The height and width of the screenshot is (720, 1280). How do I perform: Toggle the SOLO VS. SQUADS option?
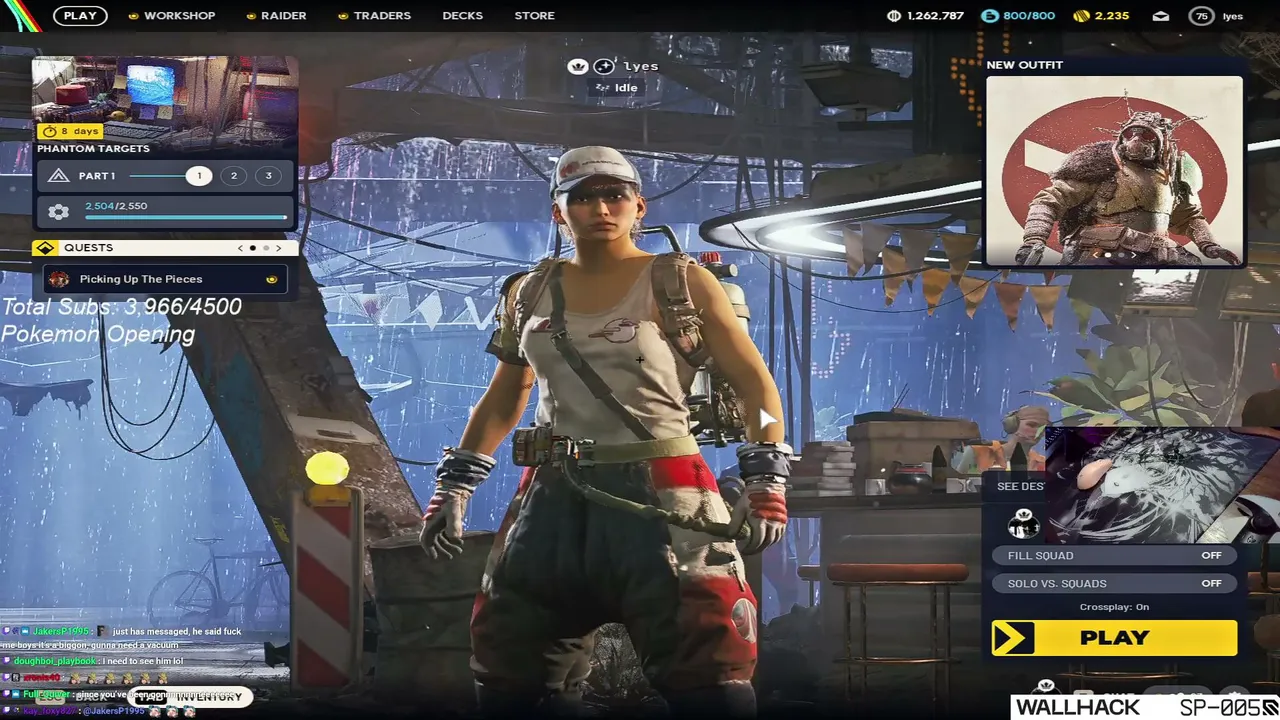tap(1114, 584)
